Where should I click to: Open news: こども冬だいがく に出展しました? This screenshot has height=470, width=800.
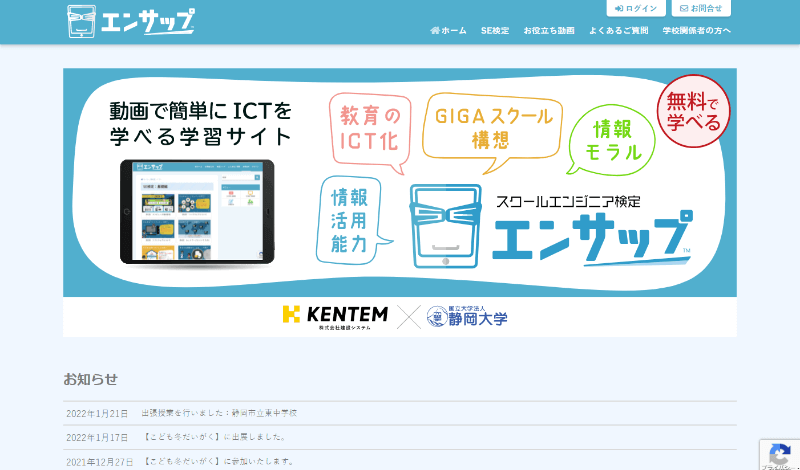[x=214, y=437]
